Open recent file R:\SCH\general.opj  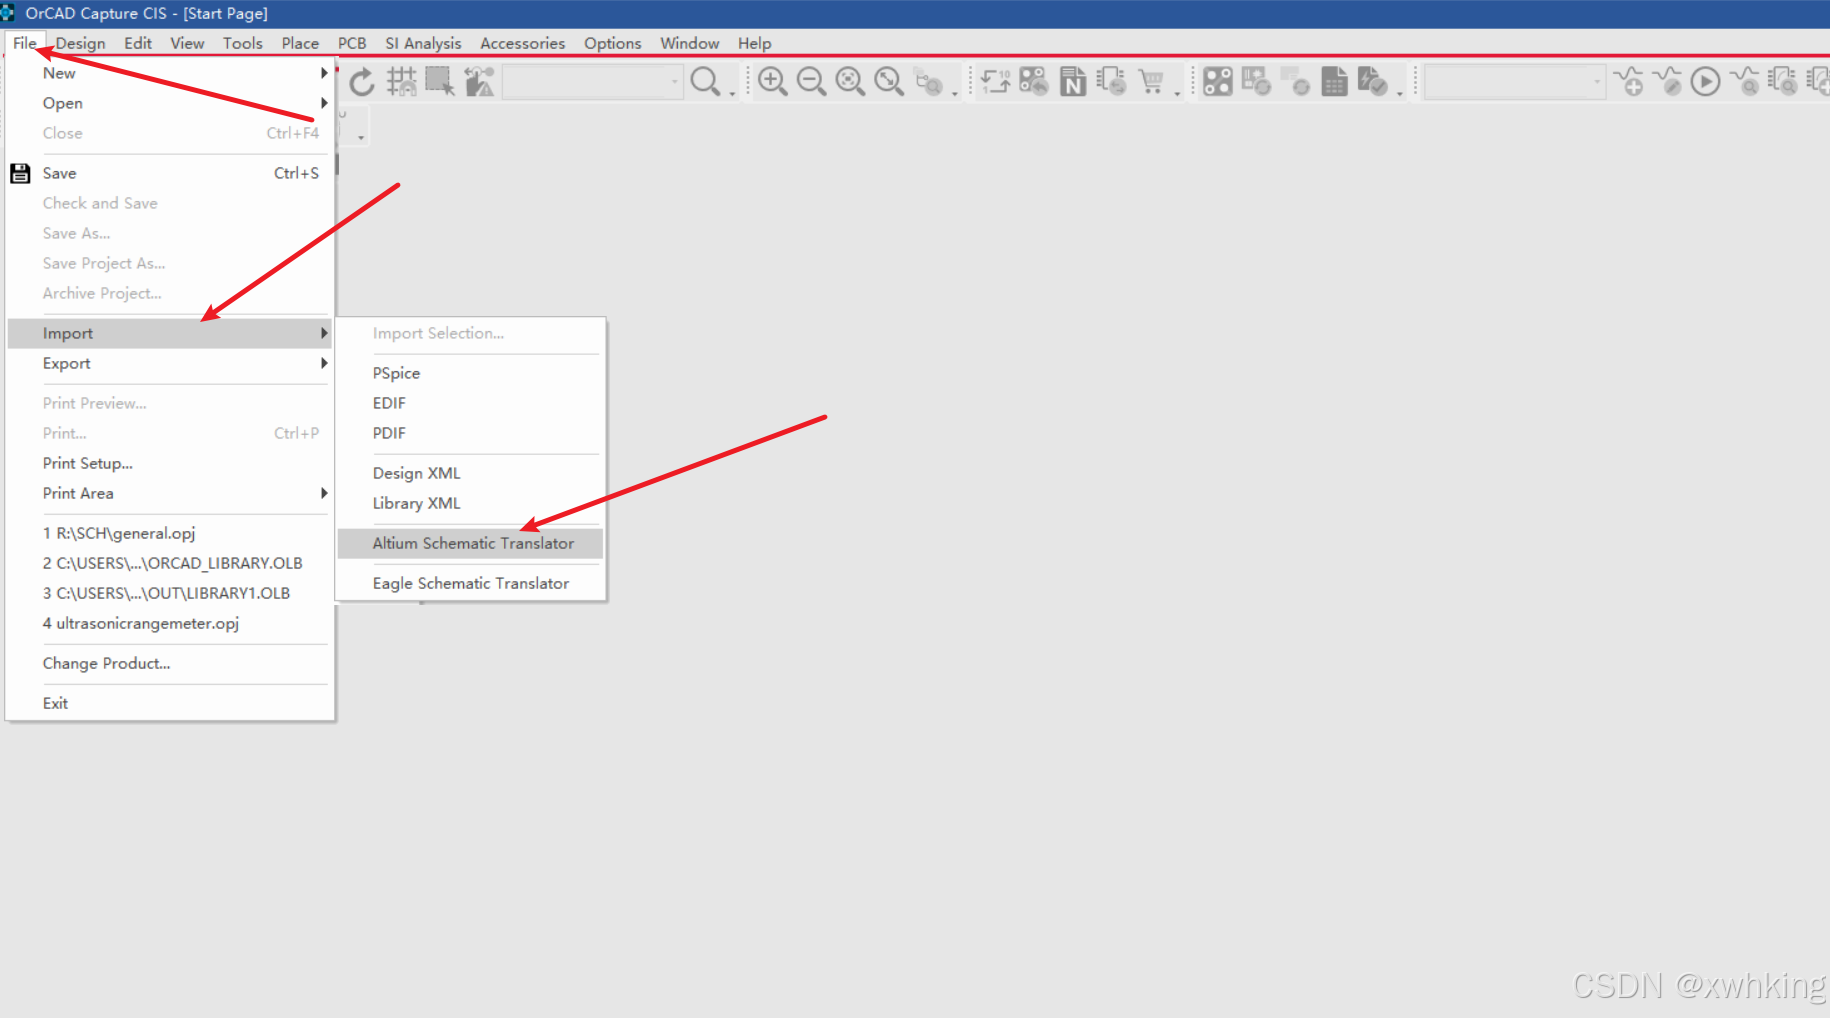170,533
